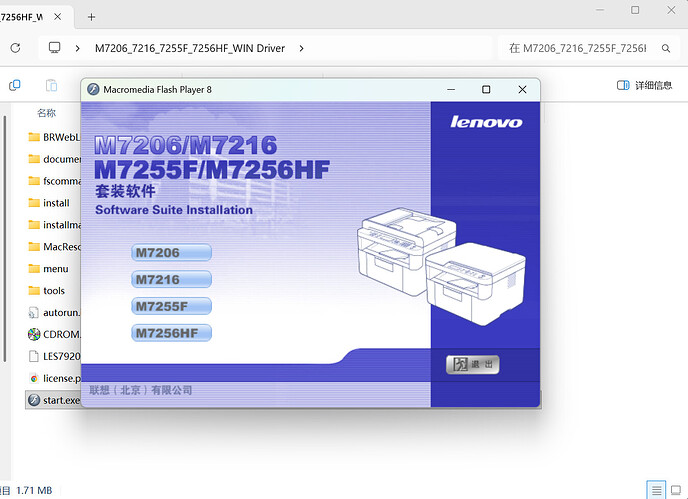The image size is (688, 499).
Task: Close the File Explorer window
Action: [671, 10]
